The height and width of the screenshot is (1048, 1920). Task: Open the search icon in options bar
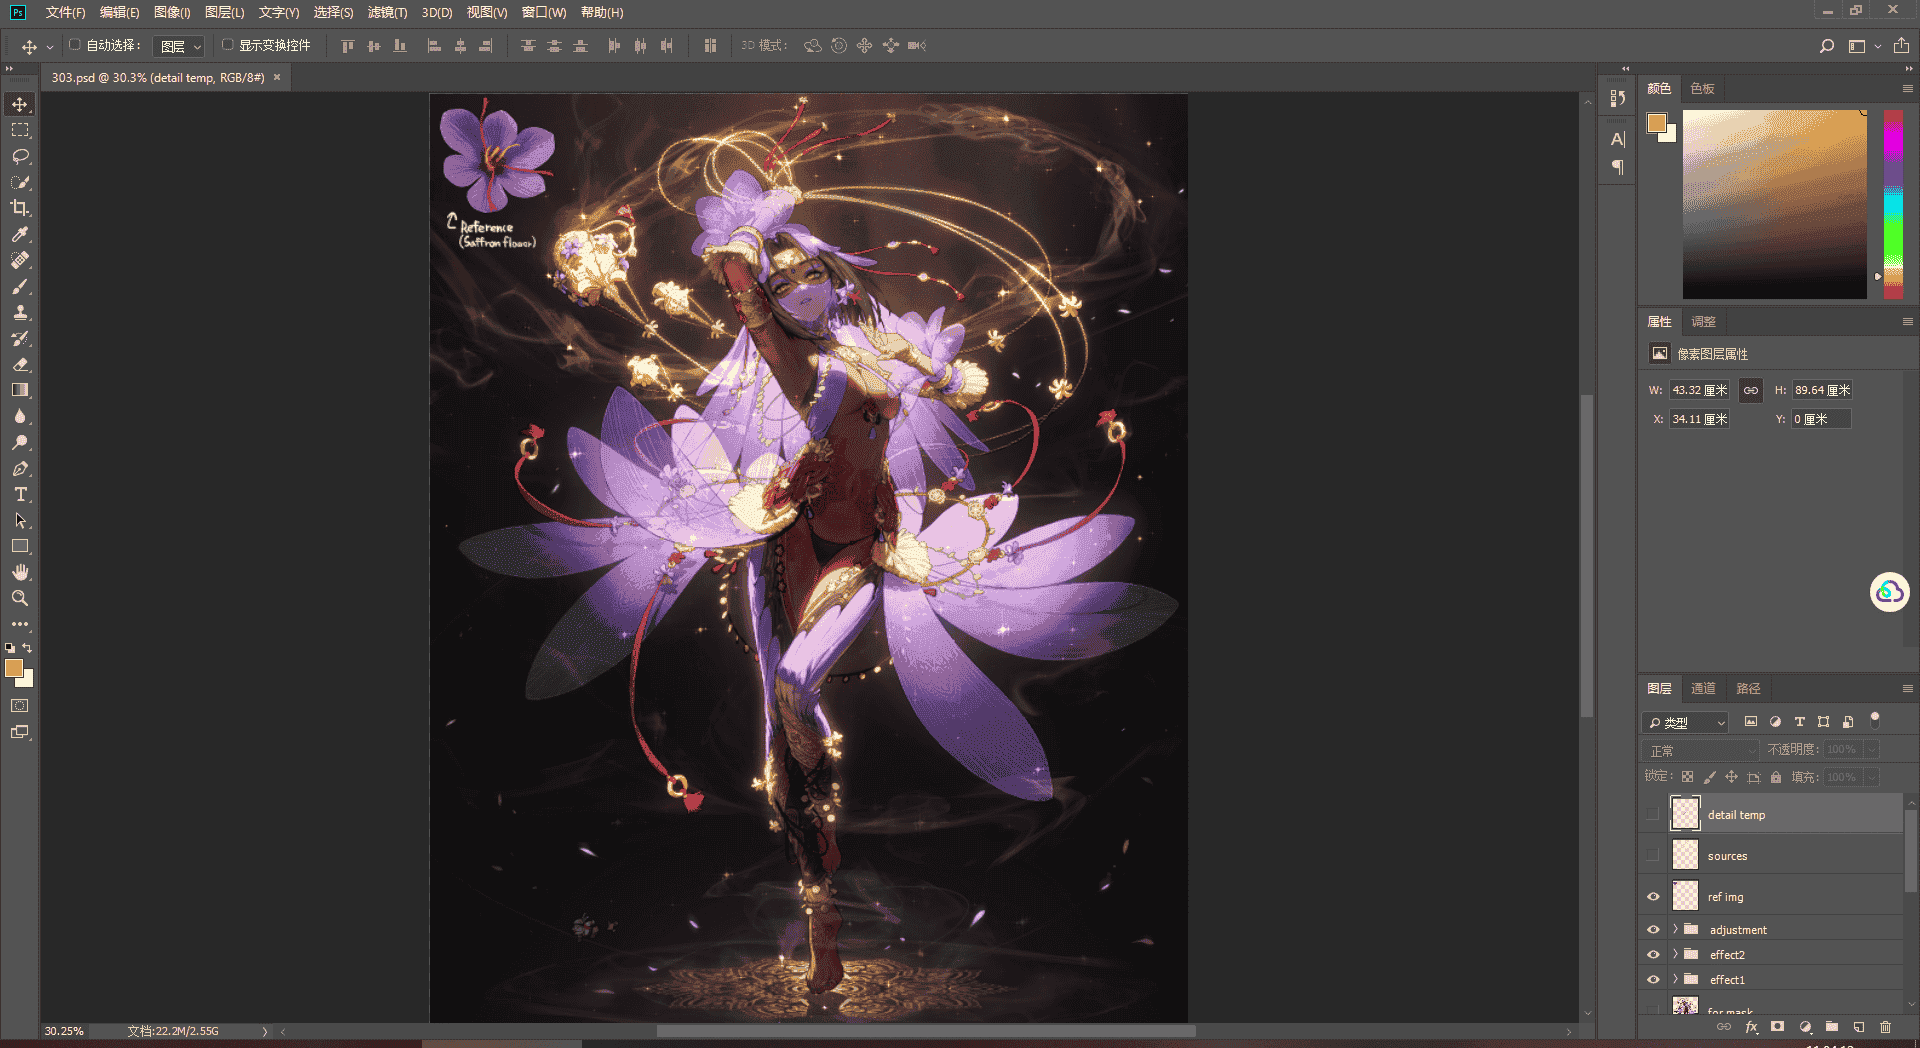[1827, 46]
